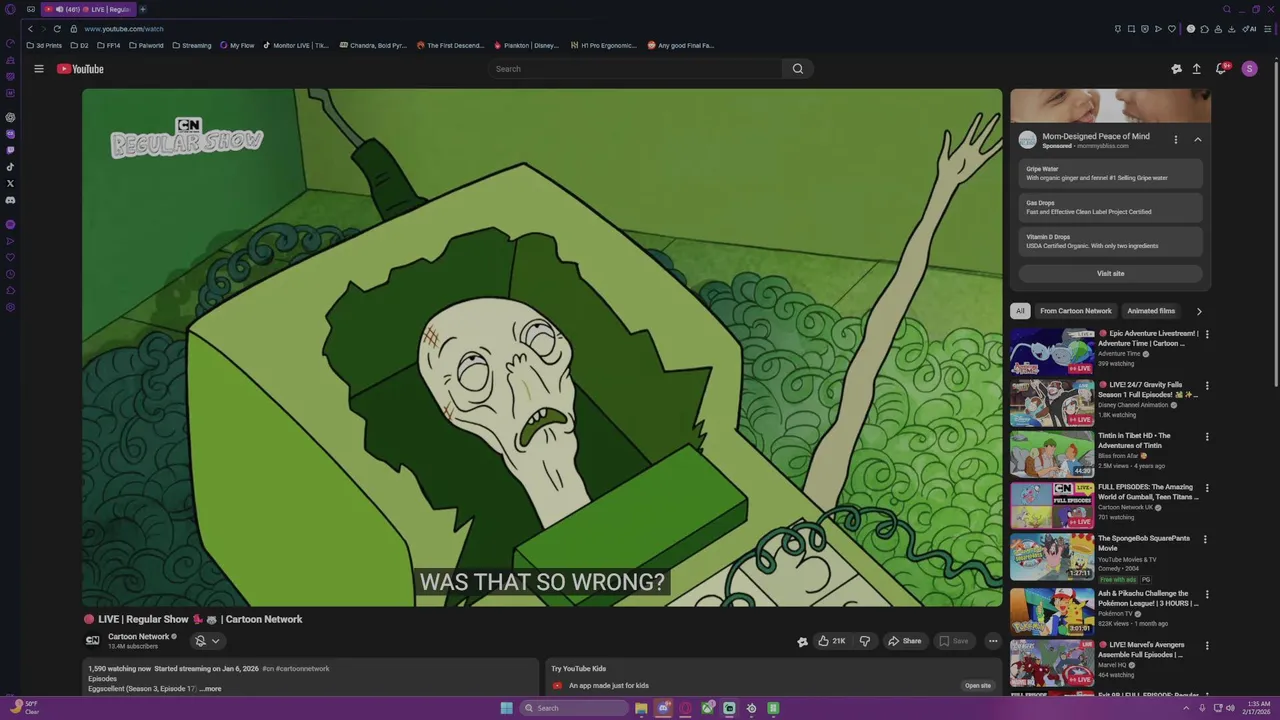Open options menu for Epic Adventure Livestream
The width and height of the screenshot is (1280, 720).
click(1207, 335)
